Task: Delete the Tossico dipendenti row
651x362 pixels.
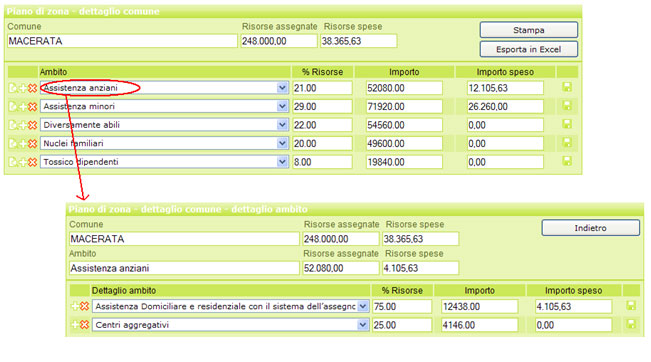Action: tap(32, 162)
